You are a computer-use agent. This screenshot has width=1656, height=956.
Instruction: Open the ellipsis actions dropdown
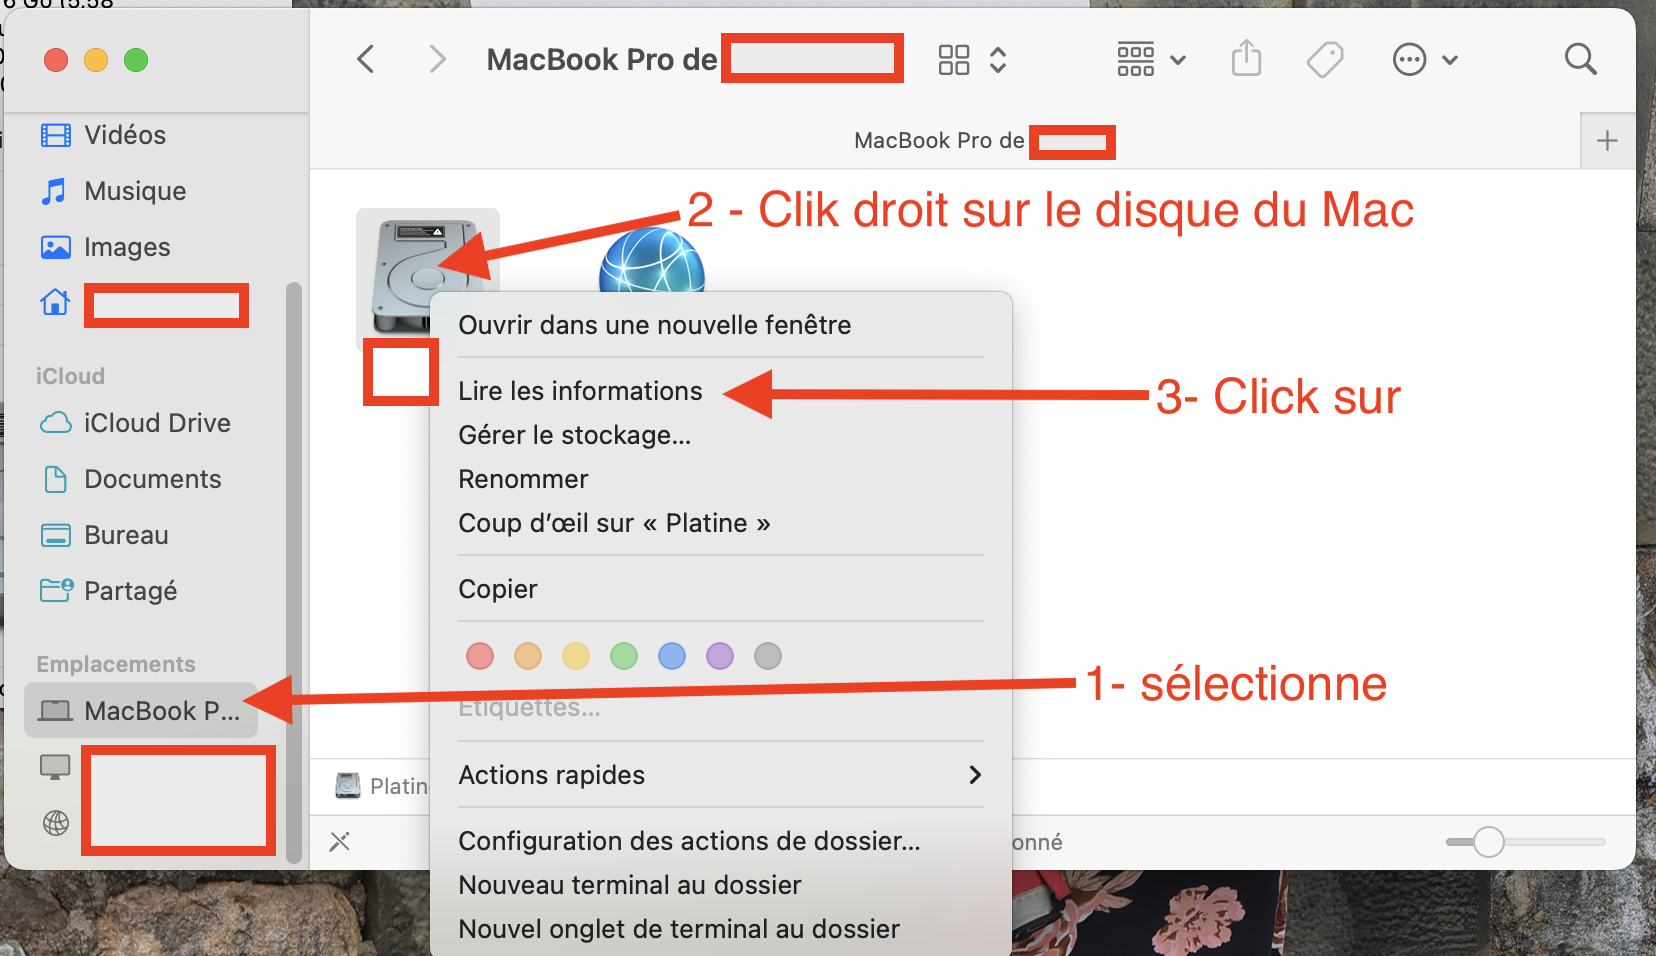tap(1425, 60)
